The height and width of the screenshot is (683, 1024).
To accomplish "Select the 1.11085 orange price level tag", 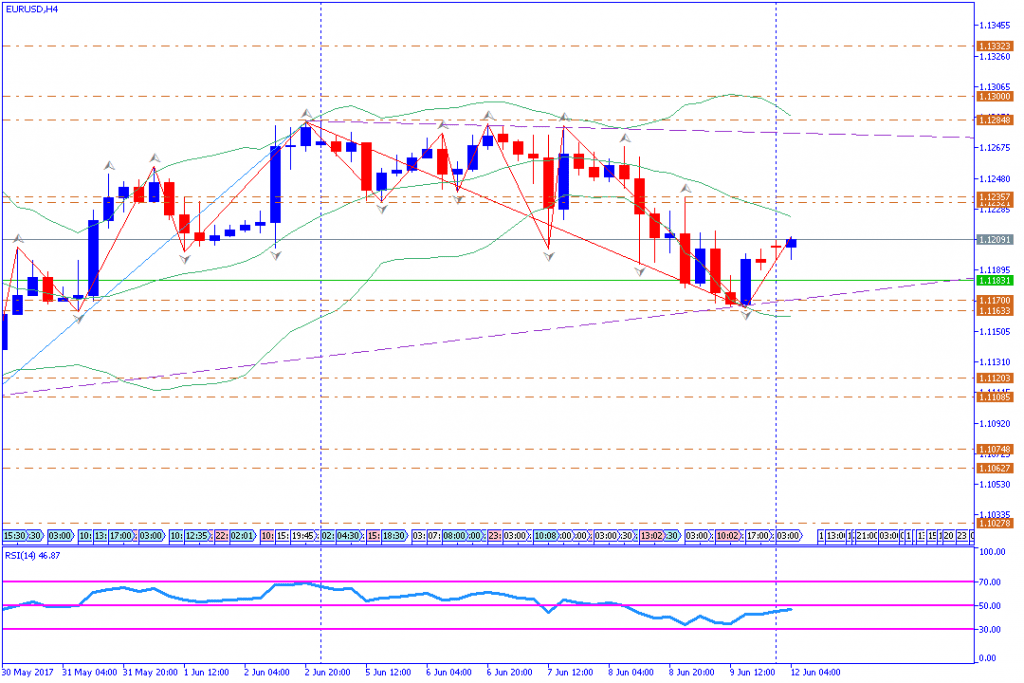I will click(995, 397).
